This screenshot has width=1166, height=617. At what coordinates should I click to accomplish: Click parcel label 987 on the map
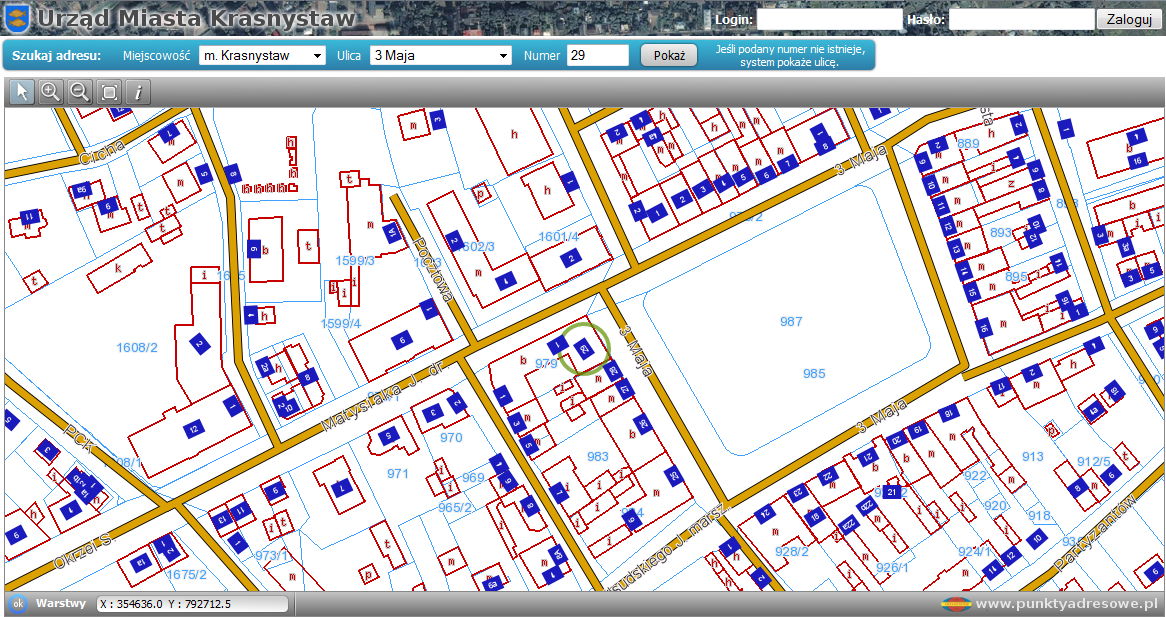791,321
